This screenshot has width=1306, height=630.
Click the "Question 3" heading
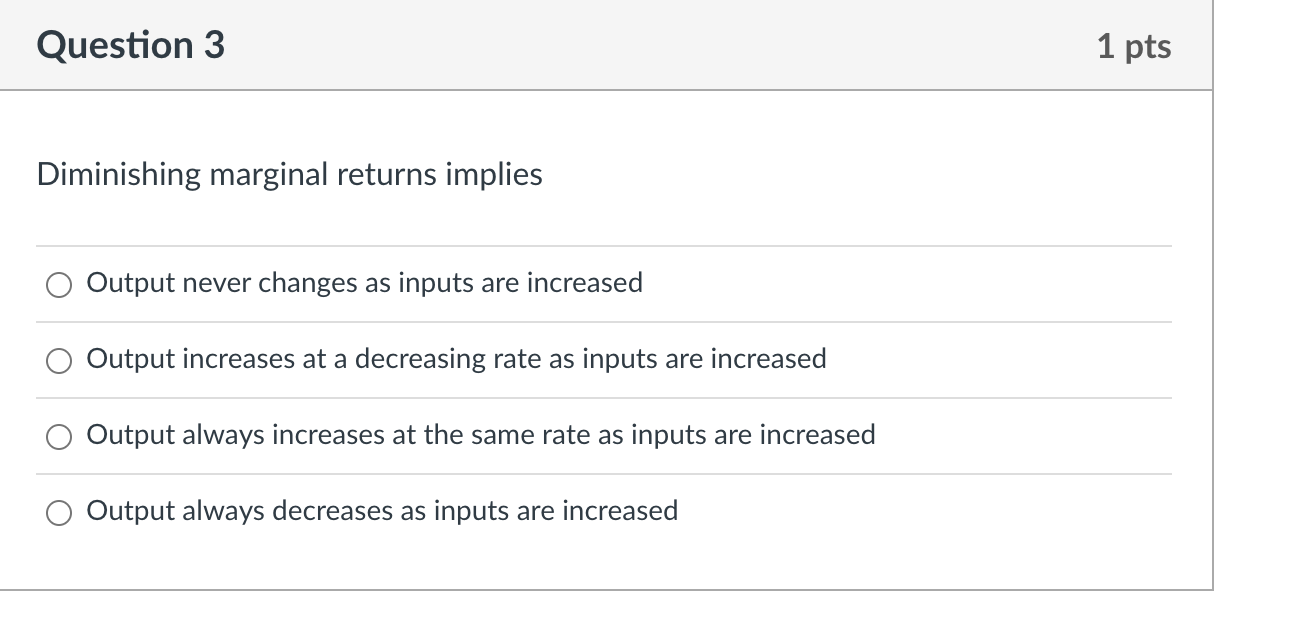click(130, 46)
